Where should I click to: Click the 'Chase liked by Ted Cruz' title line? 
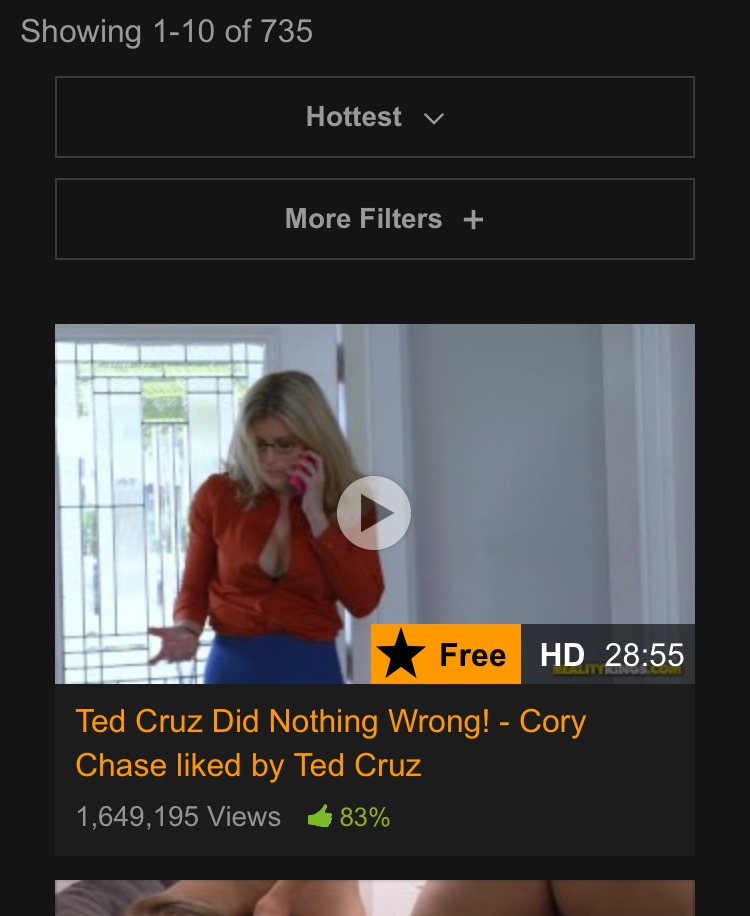click(x=248, y=765)
